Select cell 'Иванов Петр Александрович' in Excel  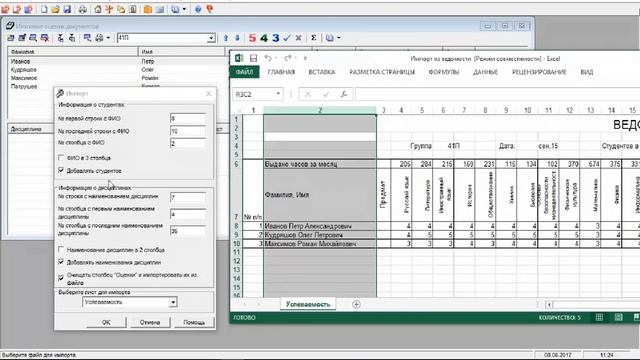[320, 226]
